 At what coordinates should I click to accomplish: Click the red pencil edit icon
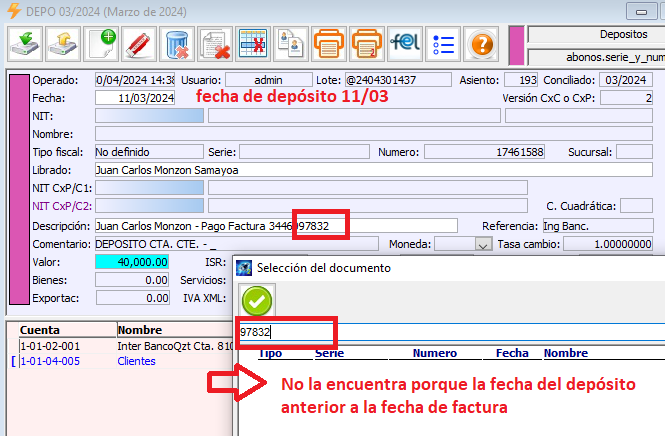coord(139,45)
